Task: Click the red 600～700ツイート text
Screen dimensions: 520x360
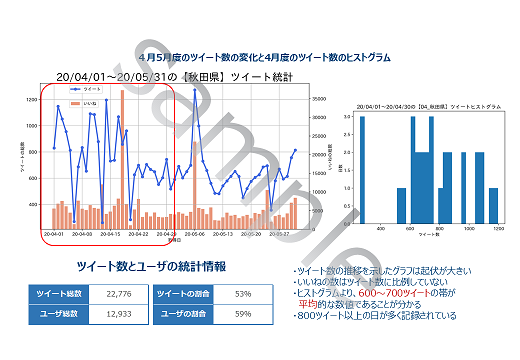Action: coord(394,293)
